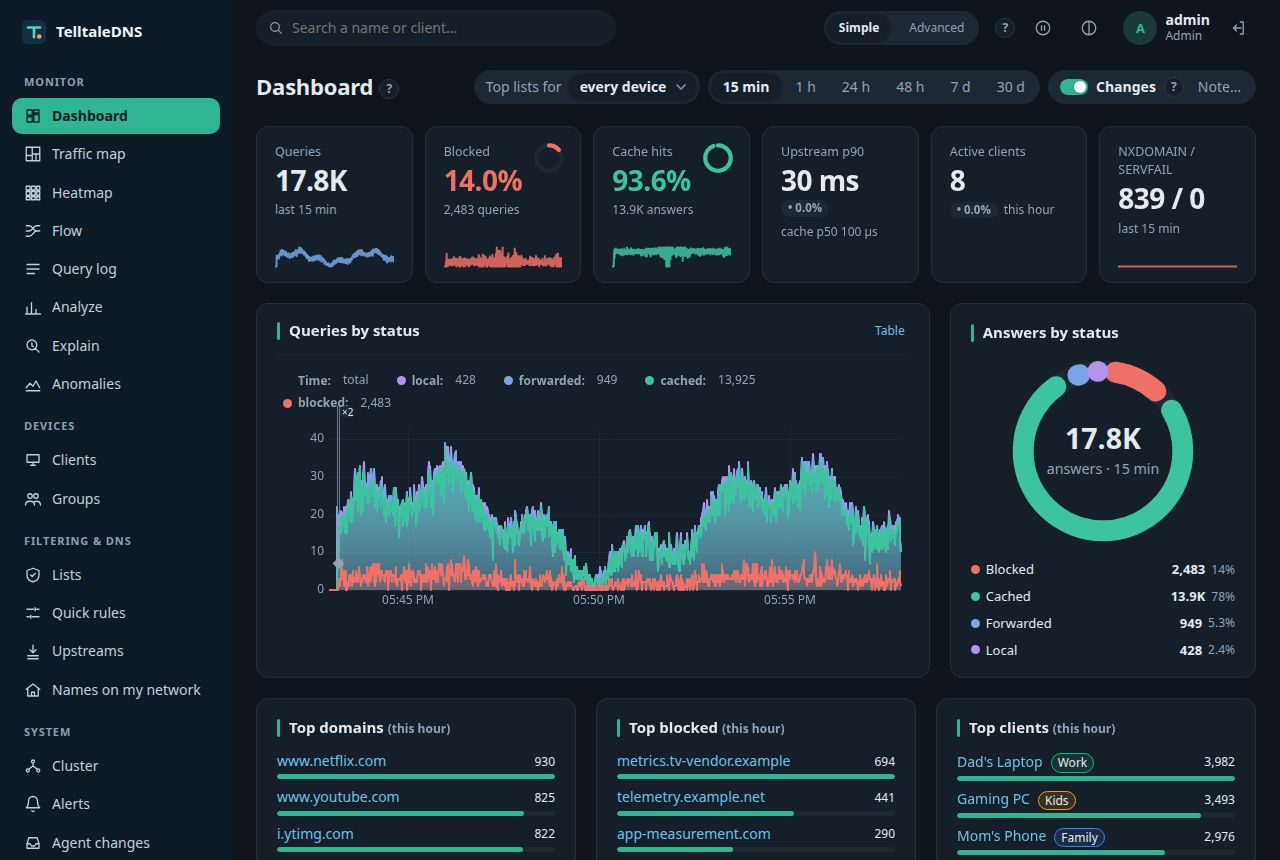Open the Flow view icon
This screenshot has width=1280, height=860.
click(33, 231)
